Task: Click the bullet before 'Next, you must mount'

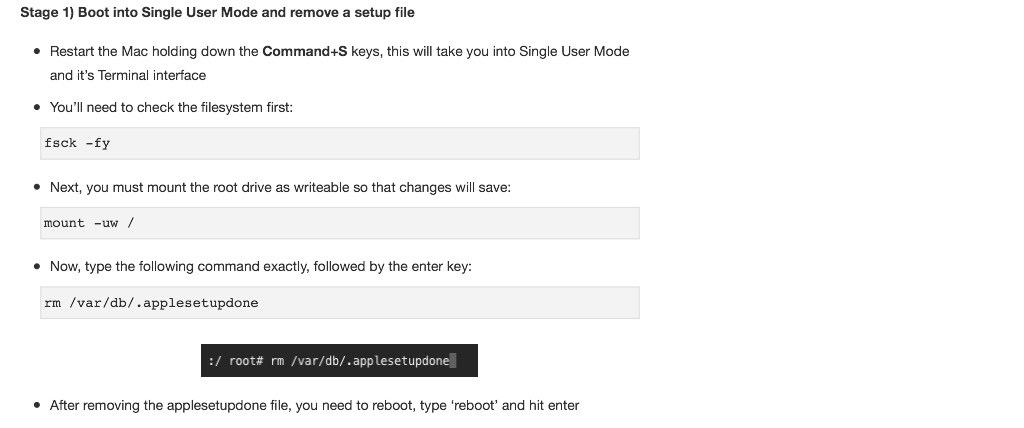Action: pos(37,187)
